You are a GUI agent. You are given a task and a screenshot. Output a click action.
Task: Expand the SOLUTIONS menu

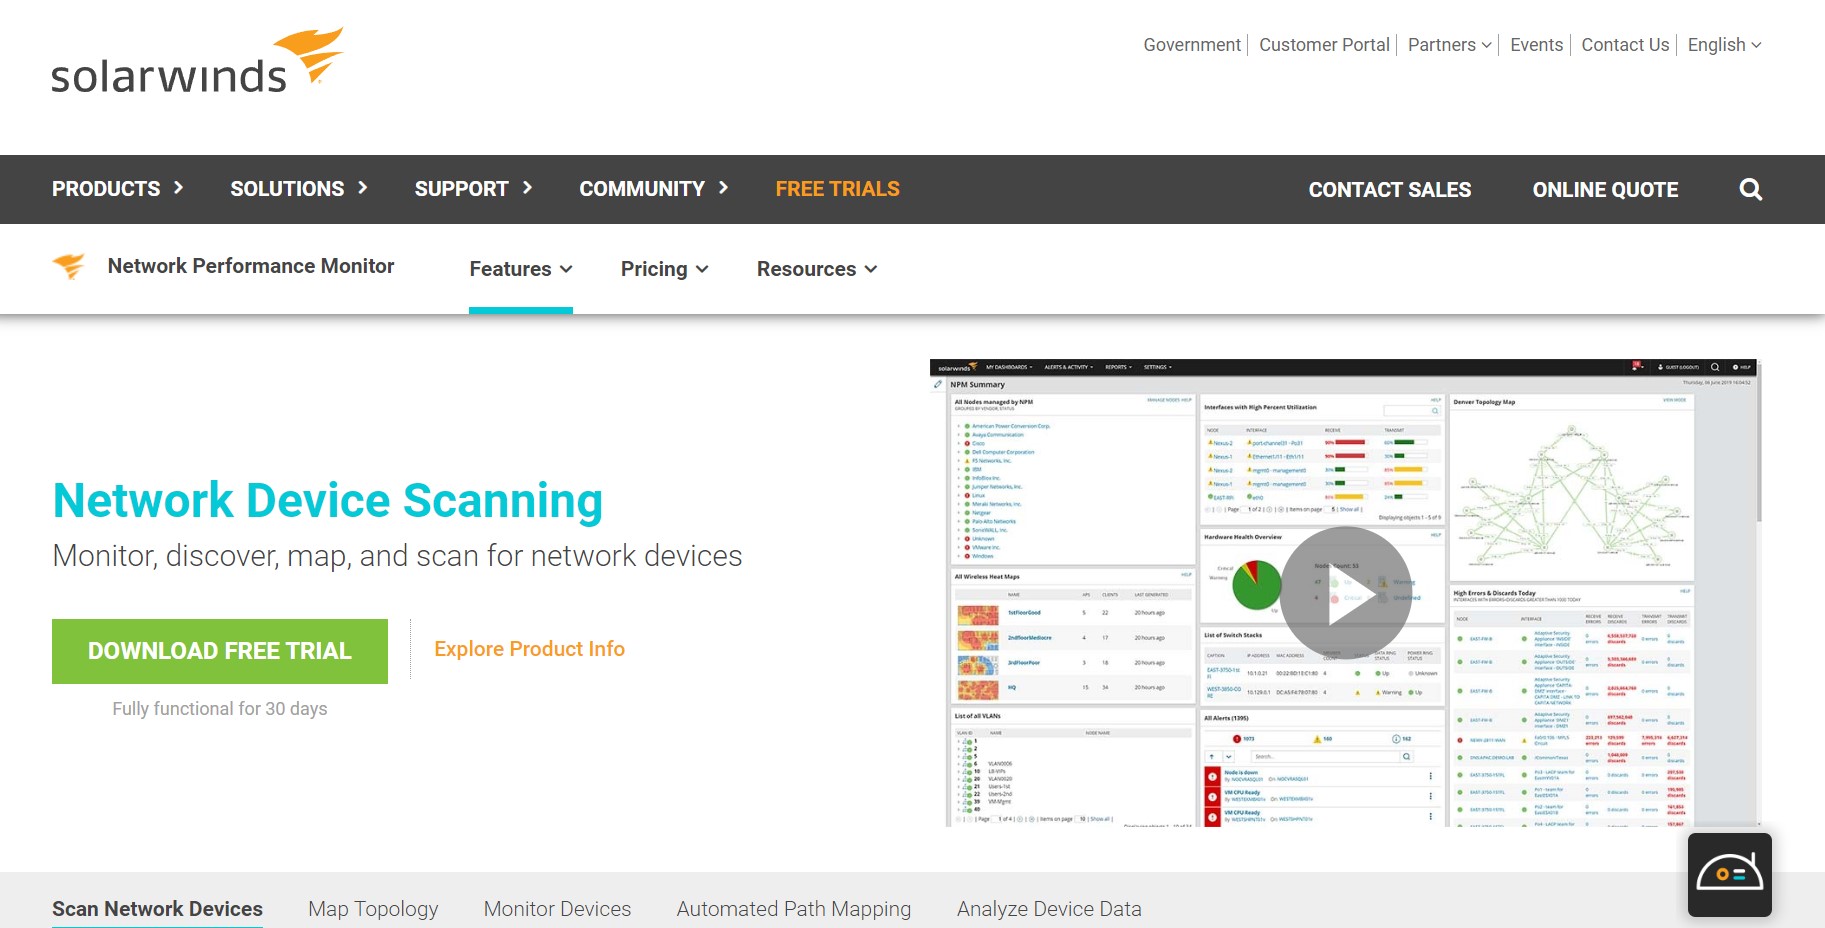299,189
